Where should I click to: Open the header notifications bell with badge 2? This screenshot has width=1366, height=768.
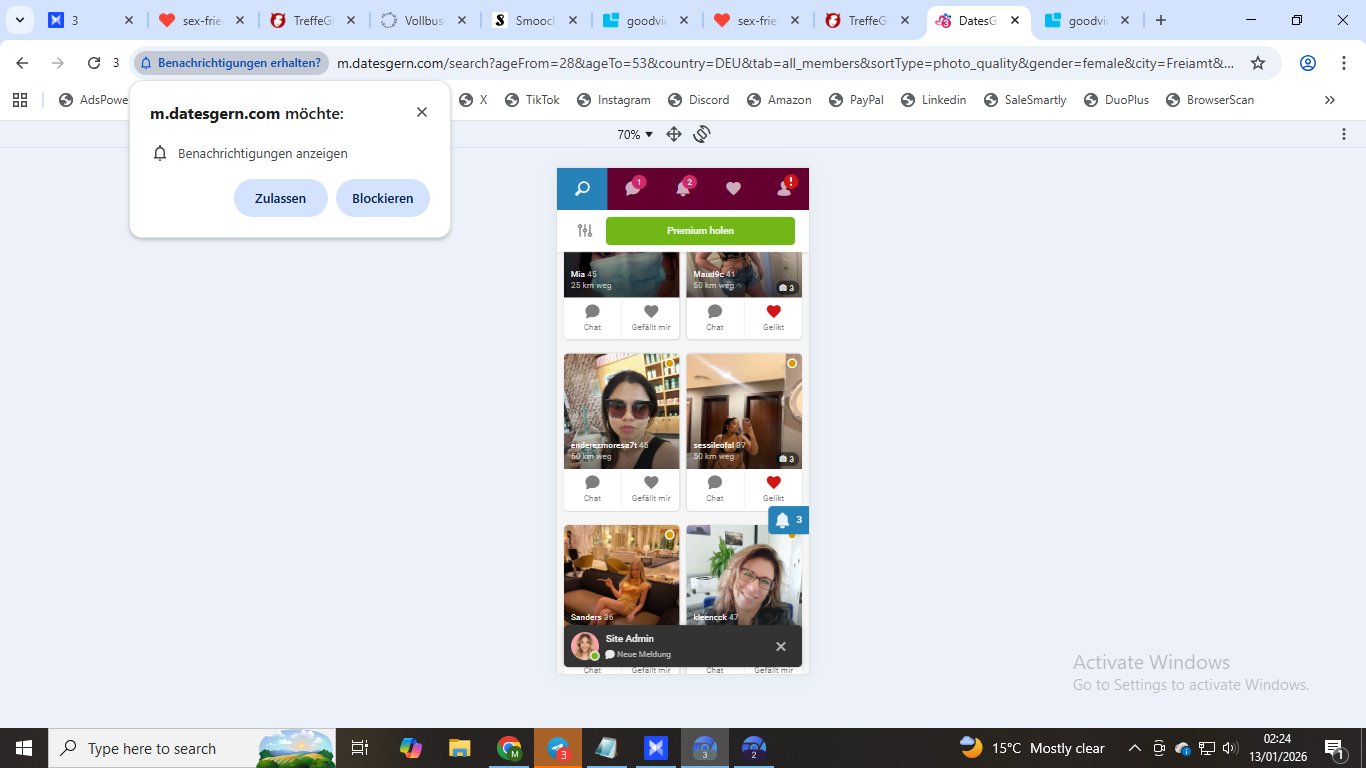(x=683, y=189)
